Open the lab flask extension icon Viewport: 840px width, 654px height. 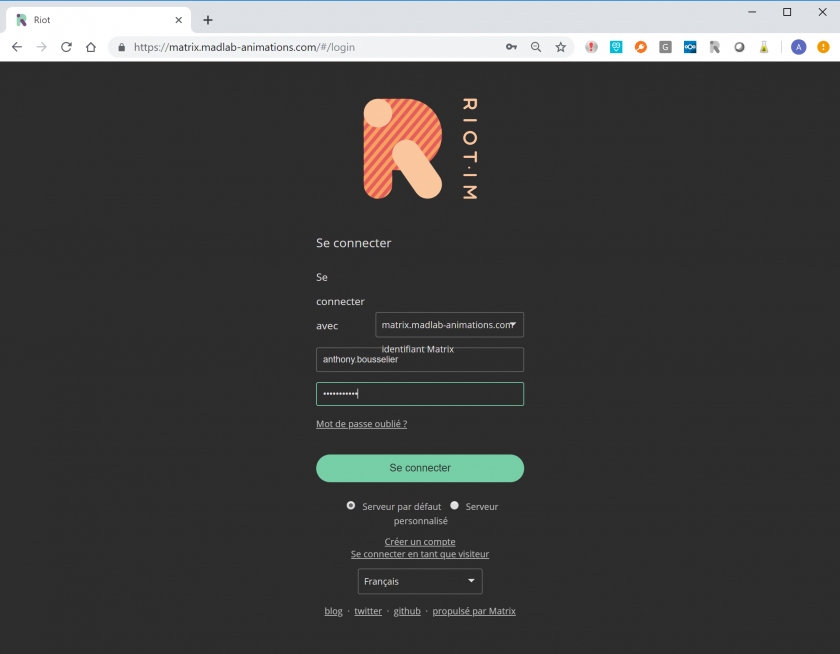764,47
